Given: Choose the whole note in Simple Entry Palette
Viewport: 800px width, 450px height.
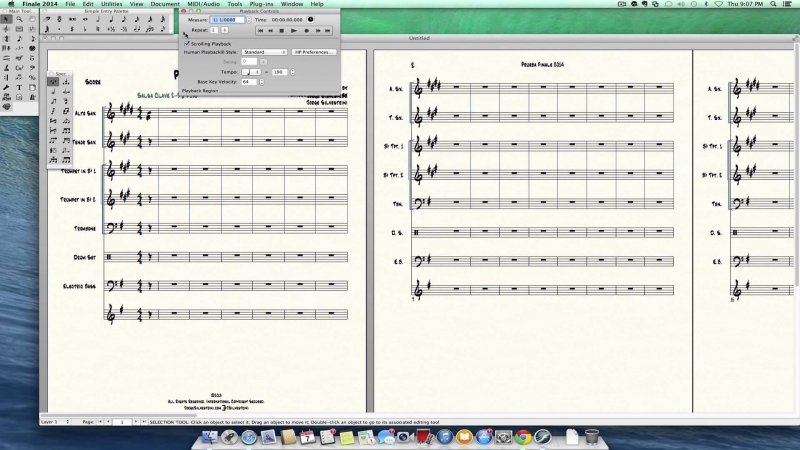Looking at the screenshot, I should 85,19.
